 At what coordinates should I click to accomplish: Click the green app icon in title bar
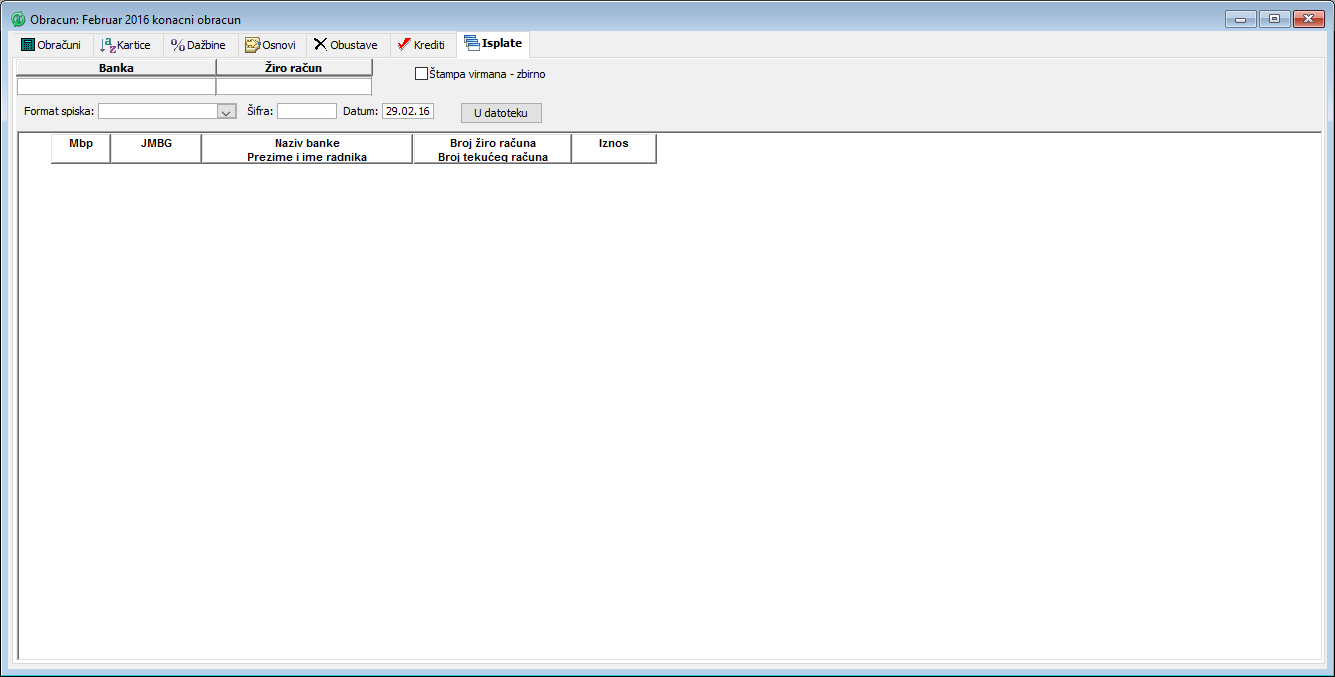(17, 19)
